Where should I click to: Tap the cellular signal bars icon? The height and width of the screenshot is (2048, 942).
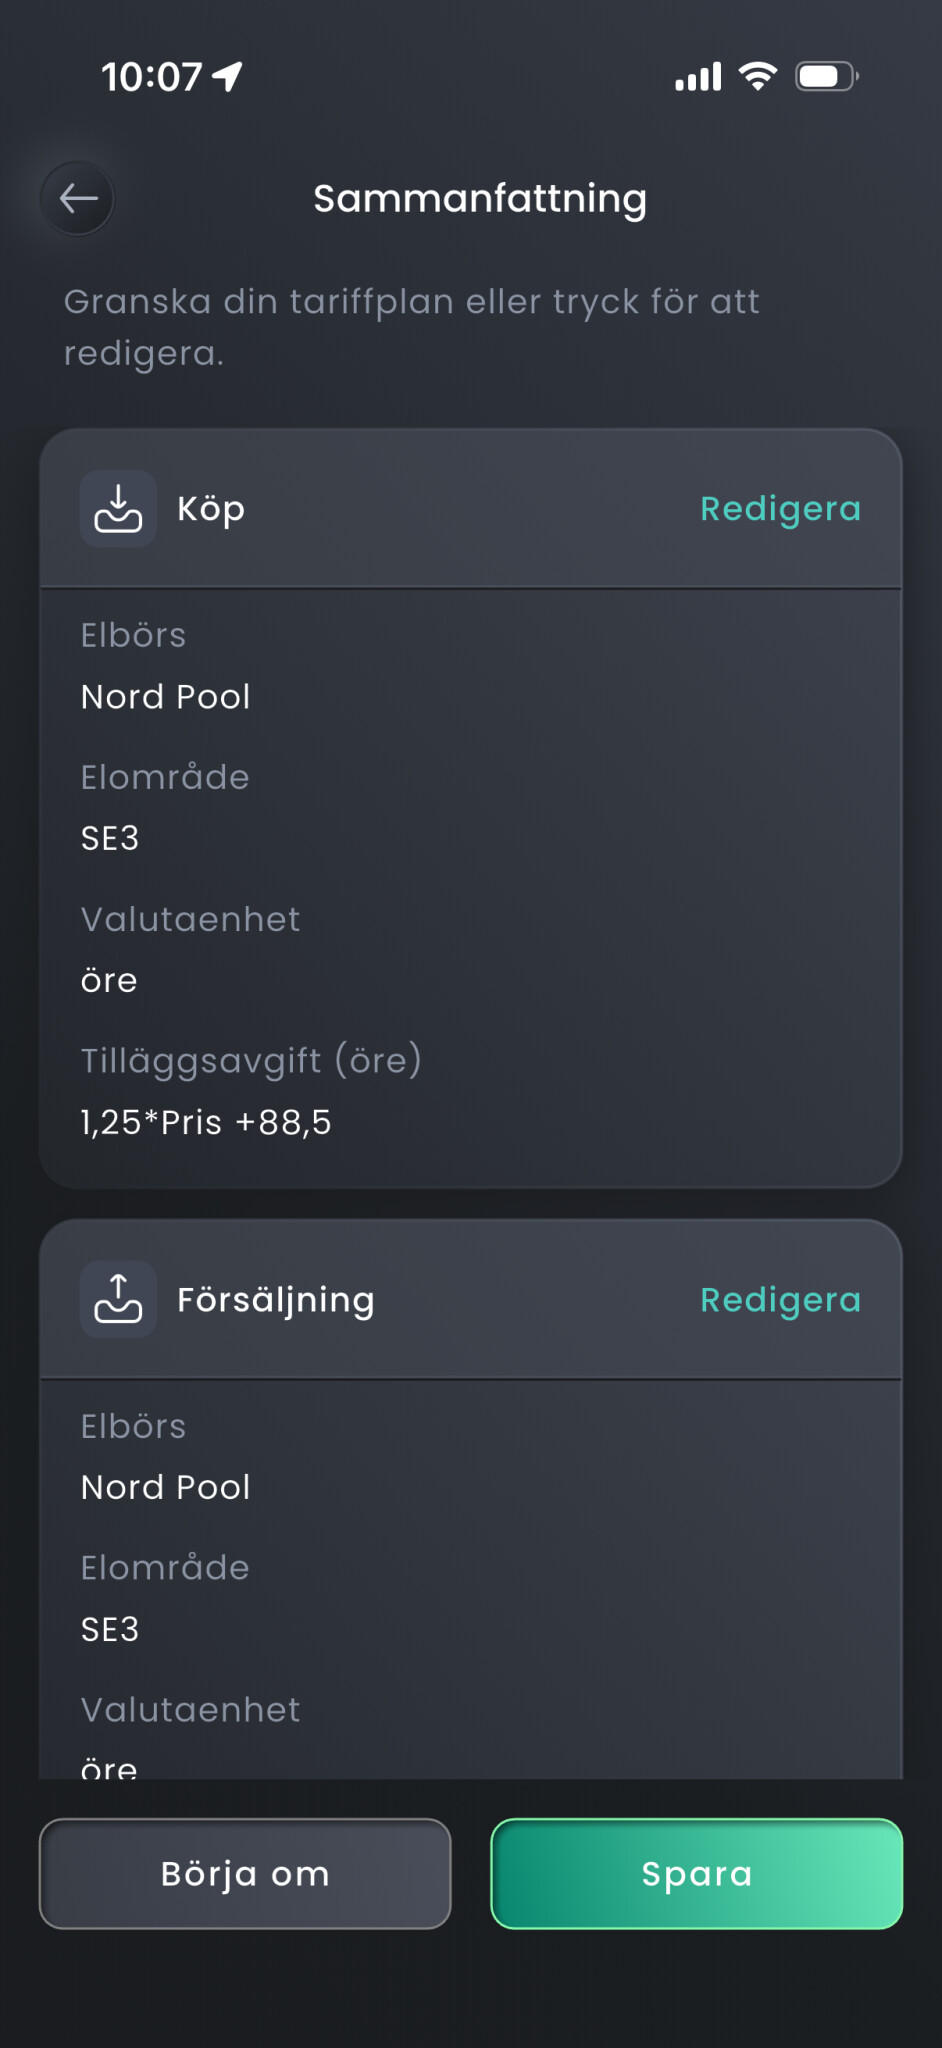[698, 77]
